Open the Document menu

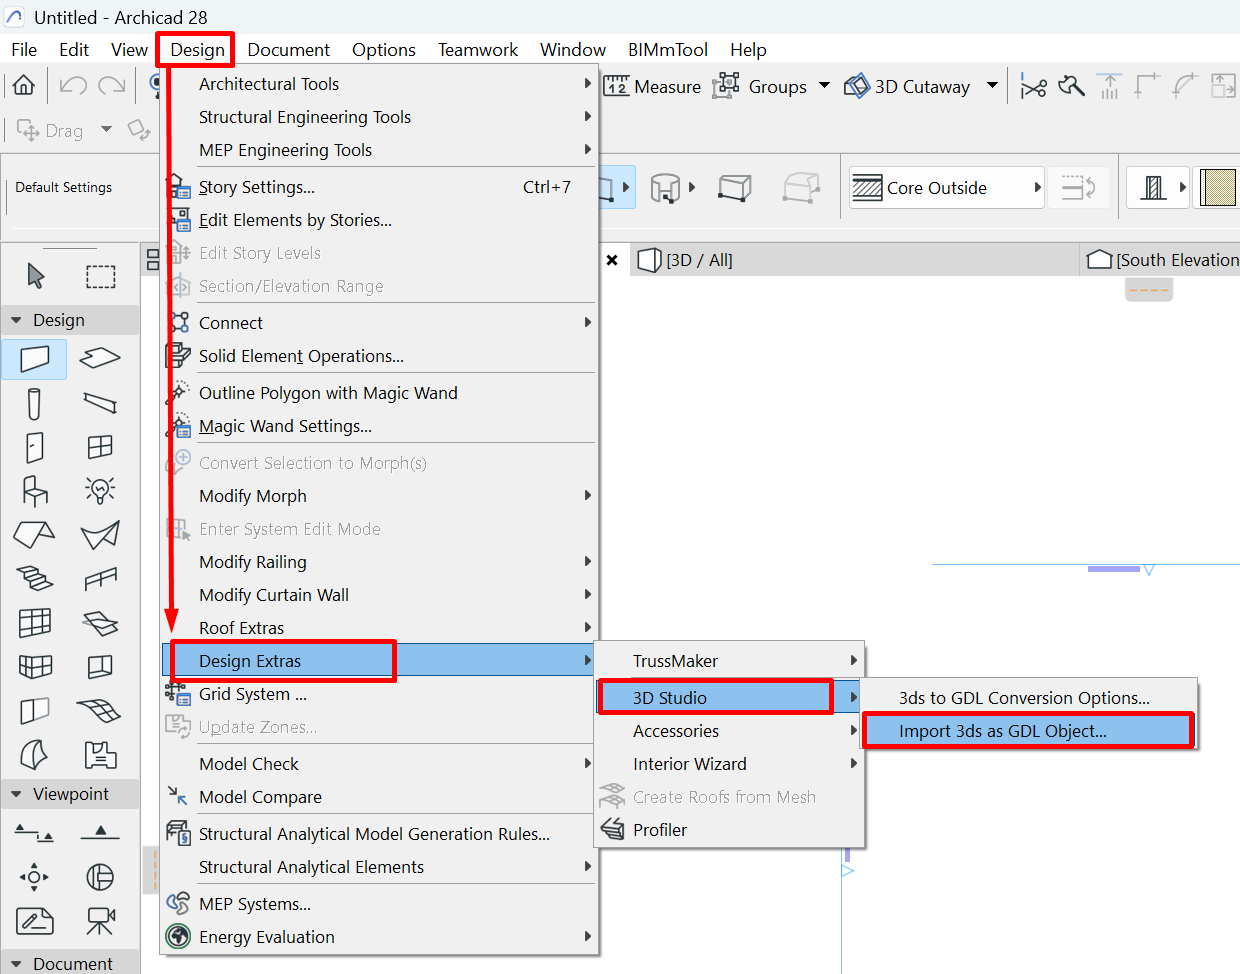point(288,50)
